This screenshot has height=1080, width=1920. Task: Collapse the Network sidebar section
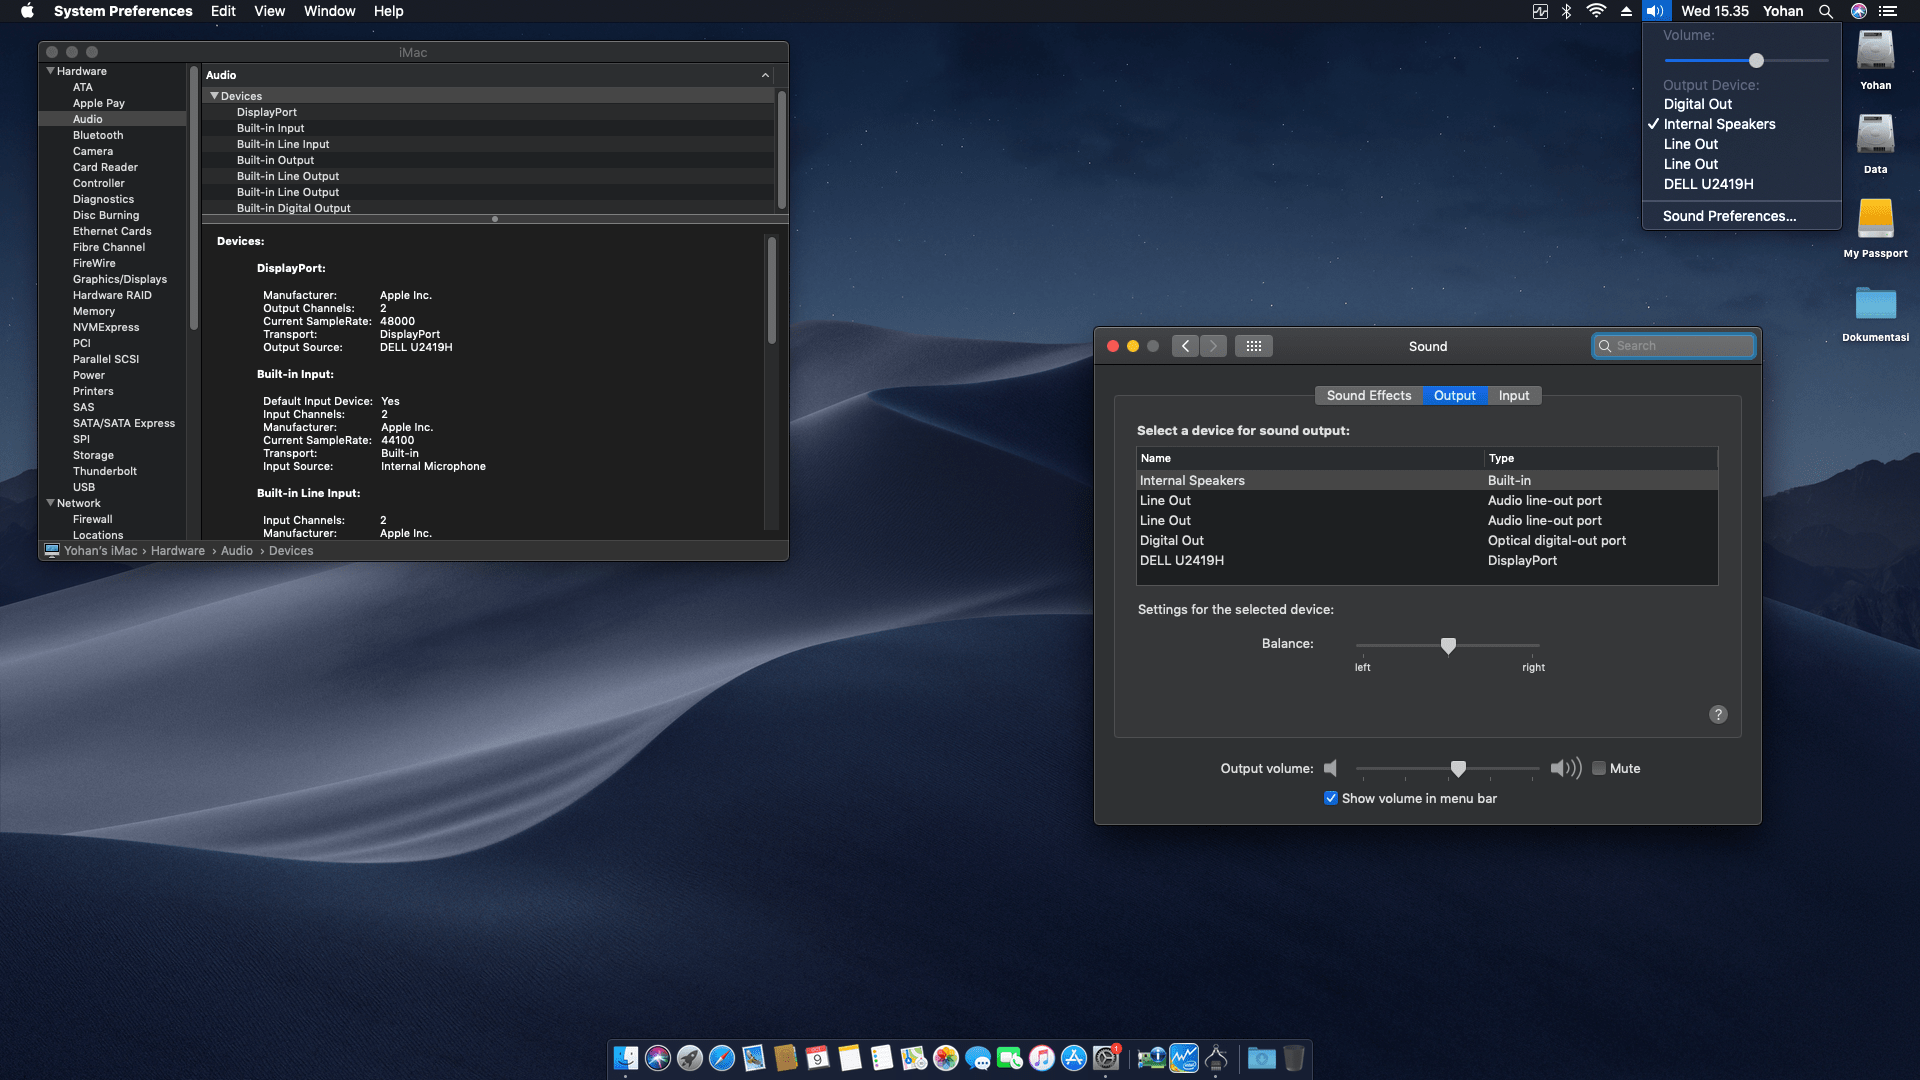click(x=50, y=503)
